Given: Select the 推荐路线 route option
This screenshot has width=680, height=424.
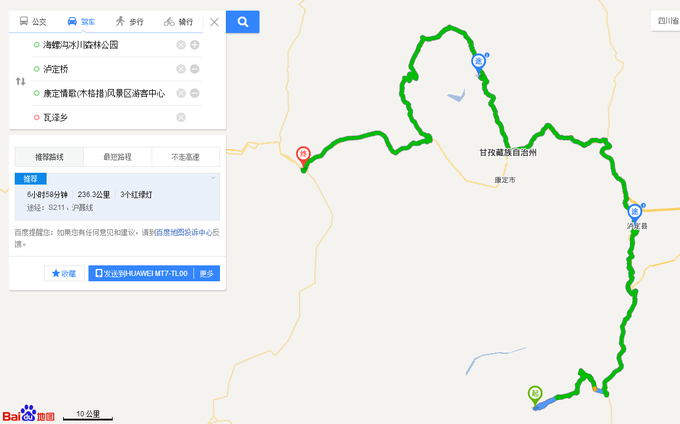Looking at the screenshot, I should coord(49,157).
